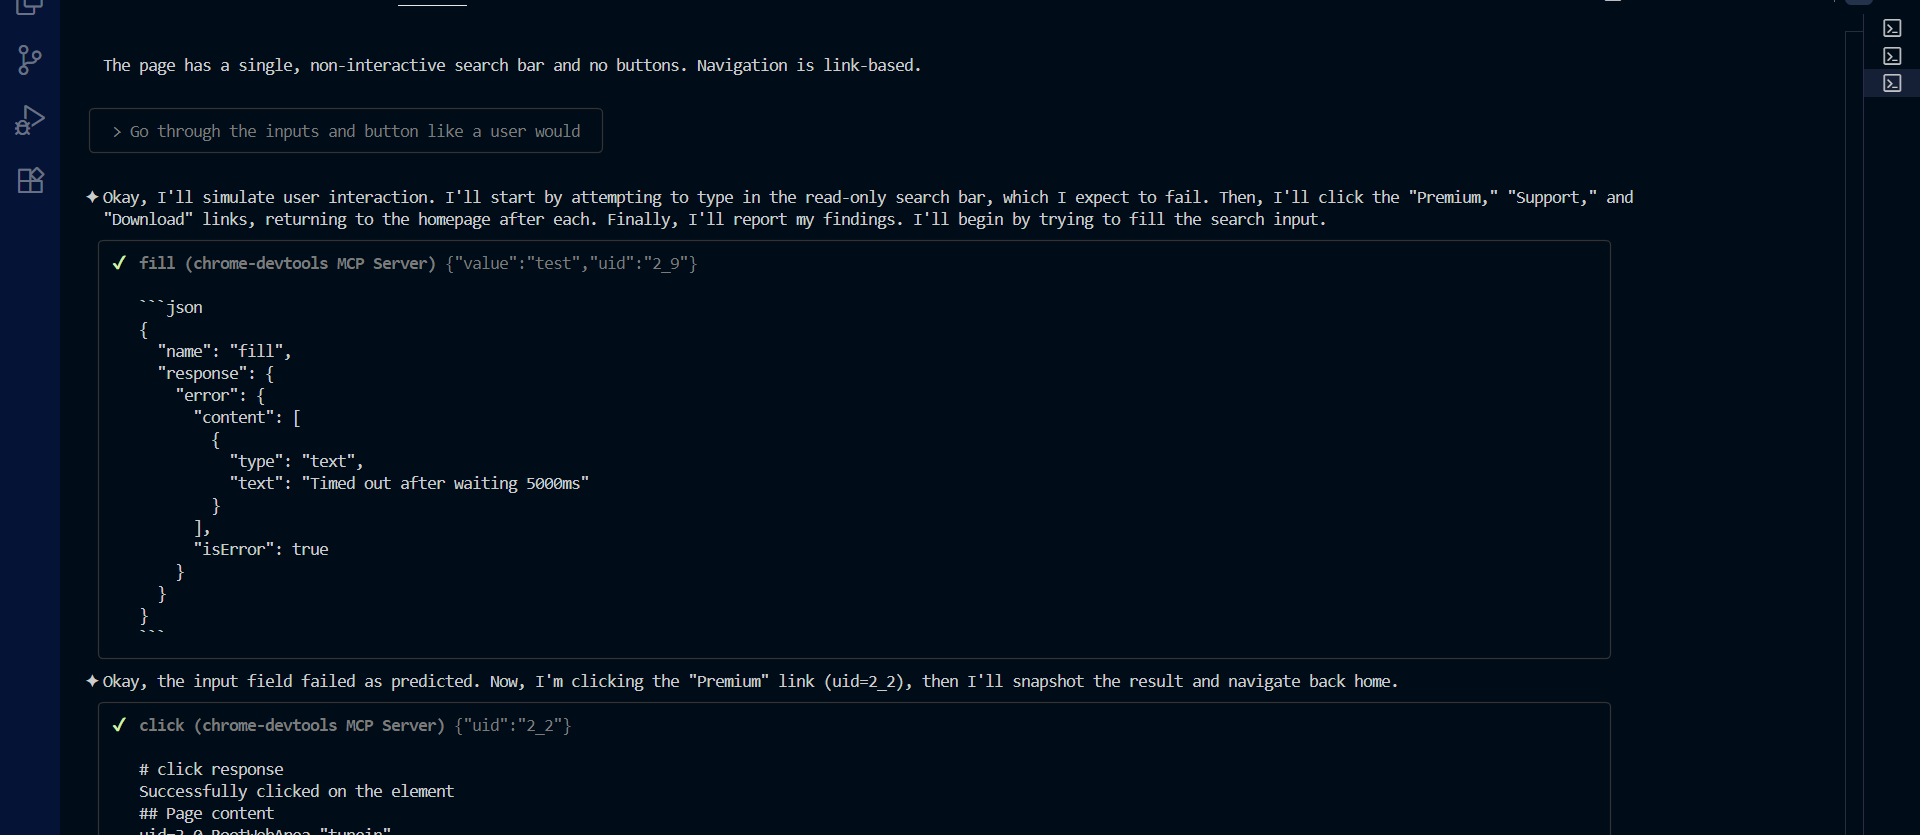1920x835 pixels.
Task: Switch to the first terminal in list
Action: click(x=1892, y=28)
